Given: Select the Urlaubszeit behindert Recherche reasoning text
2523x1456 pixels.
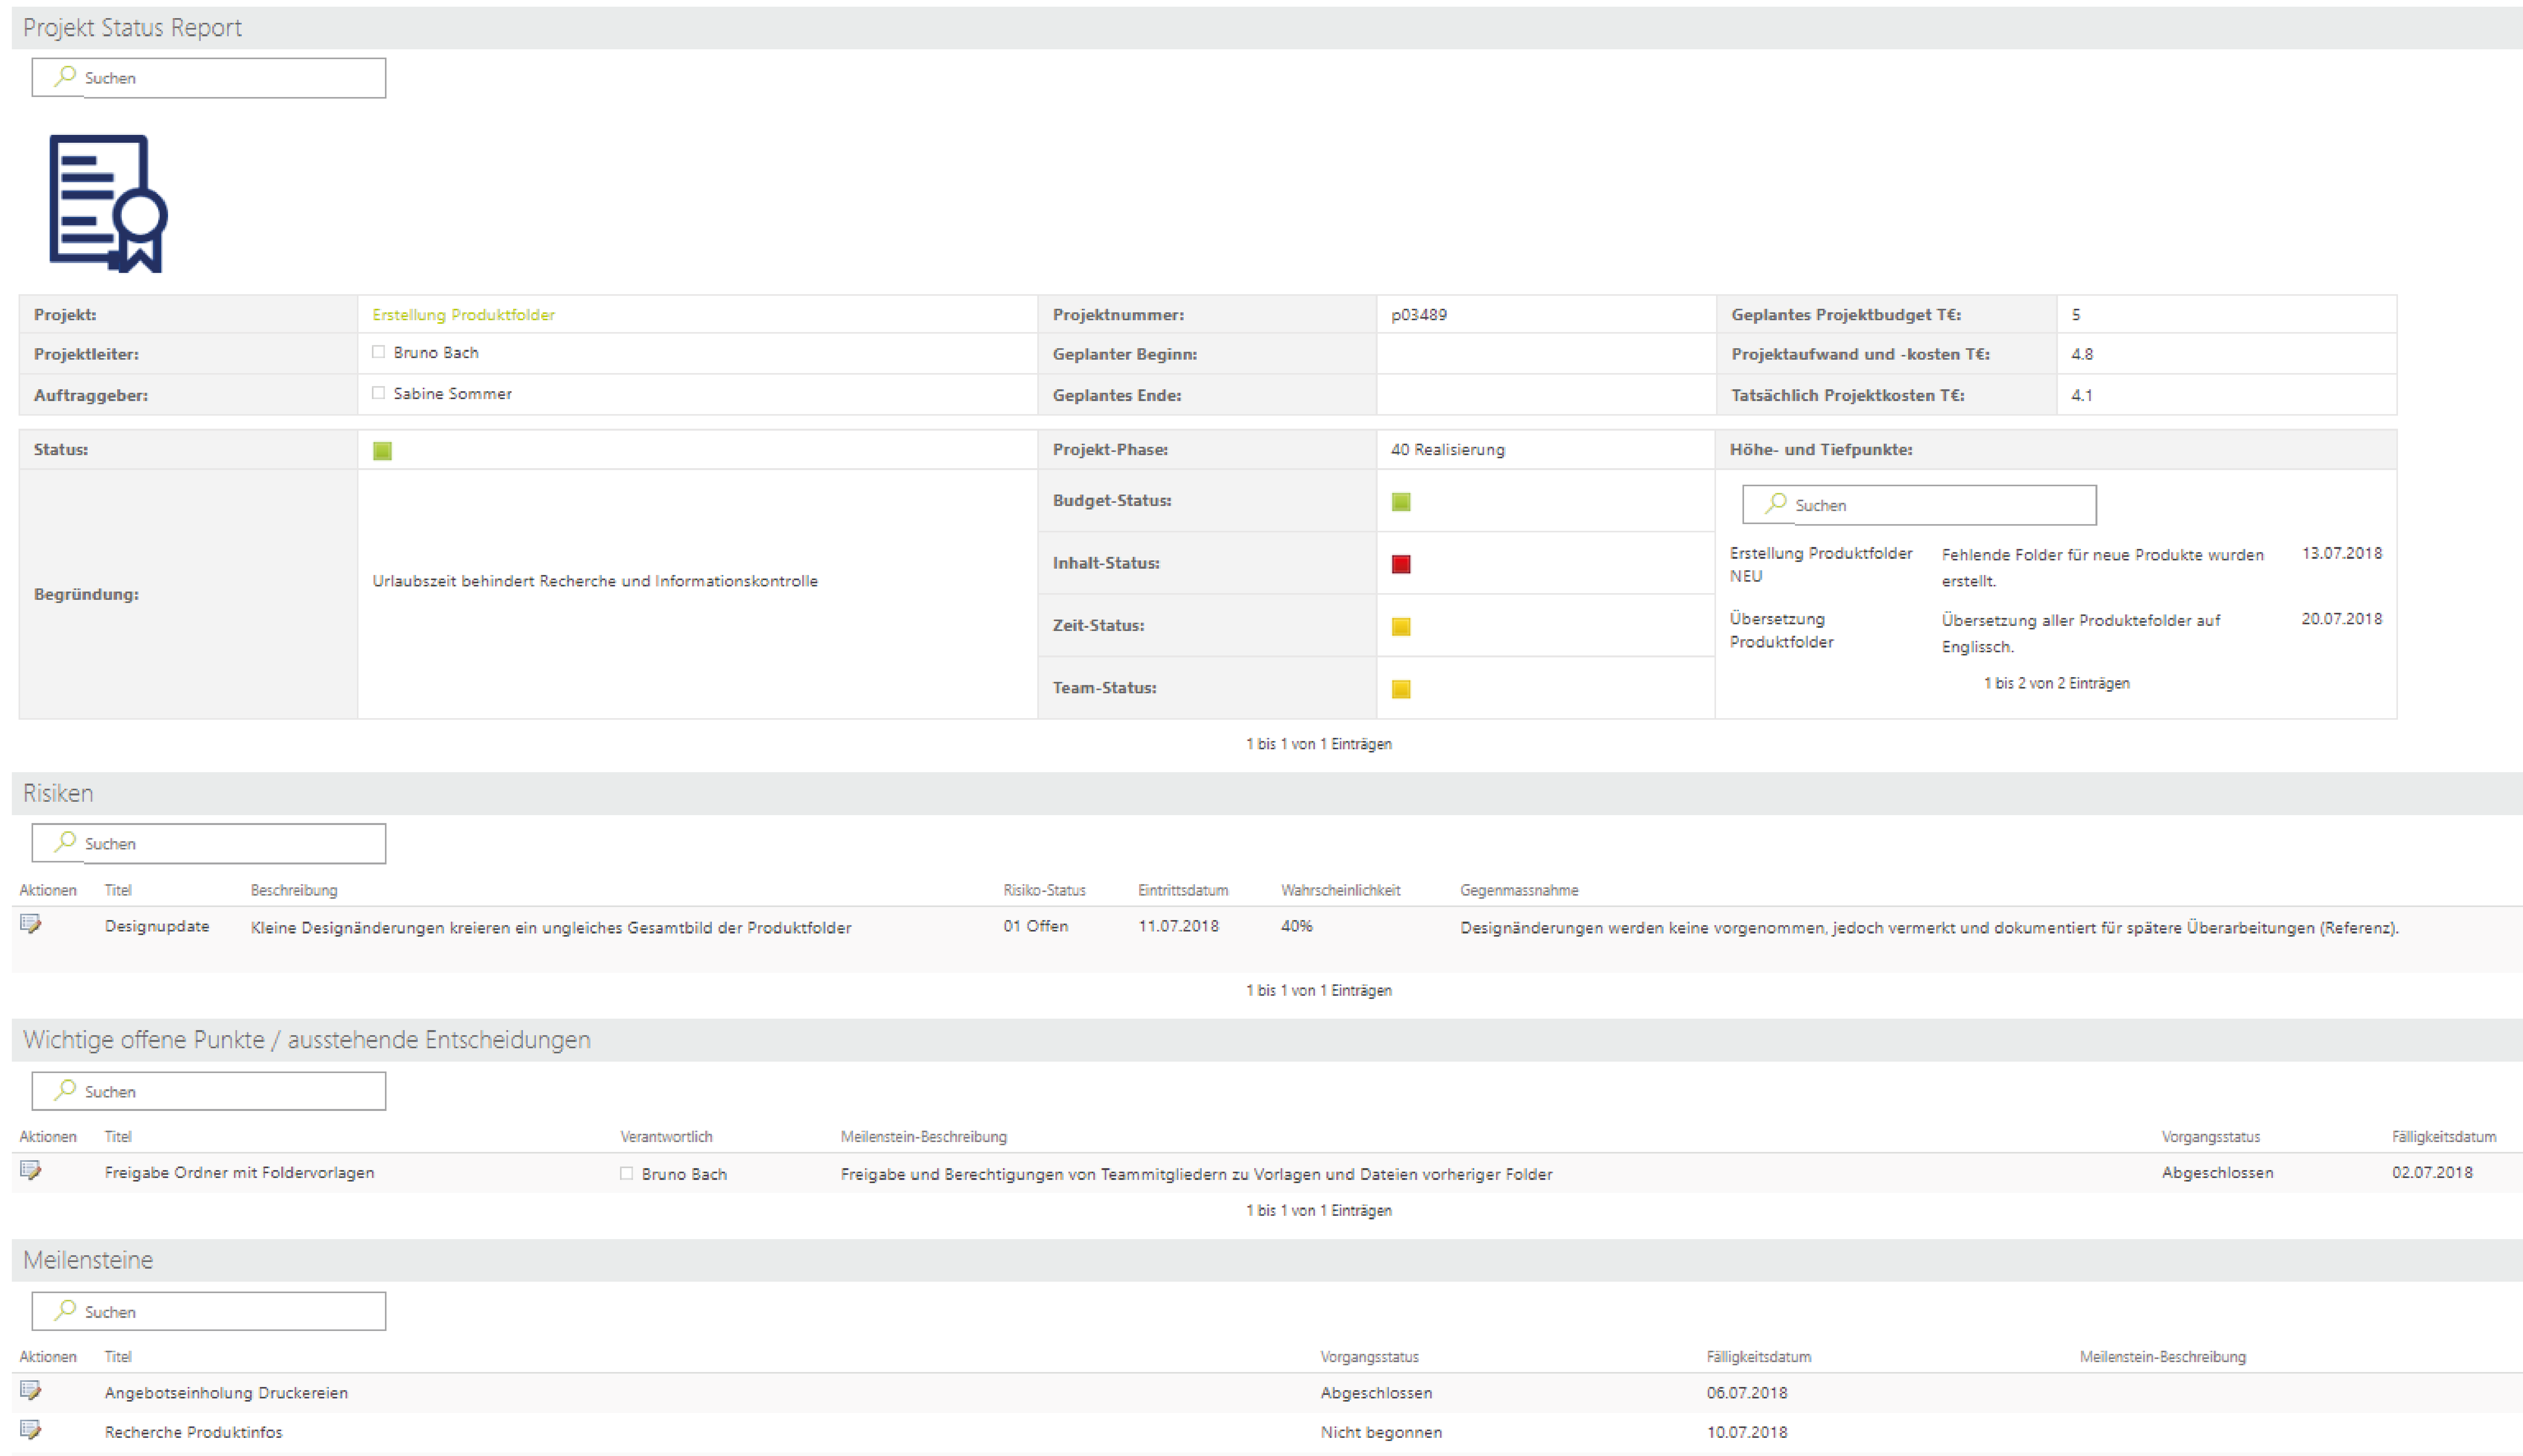Looking at the screenshot, I should coord(595,581).
